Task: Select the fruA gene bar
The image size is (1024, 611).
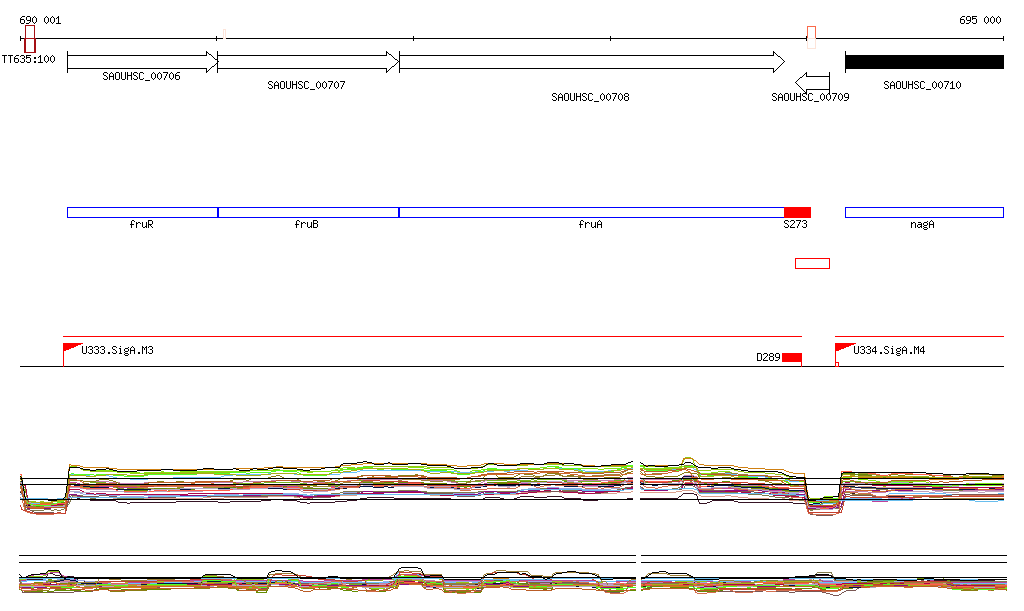Action: (x=590, y=212)
